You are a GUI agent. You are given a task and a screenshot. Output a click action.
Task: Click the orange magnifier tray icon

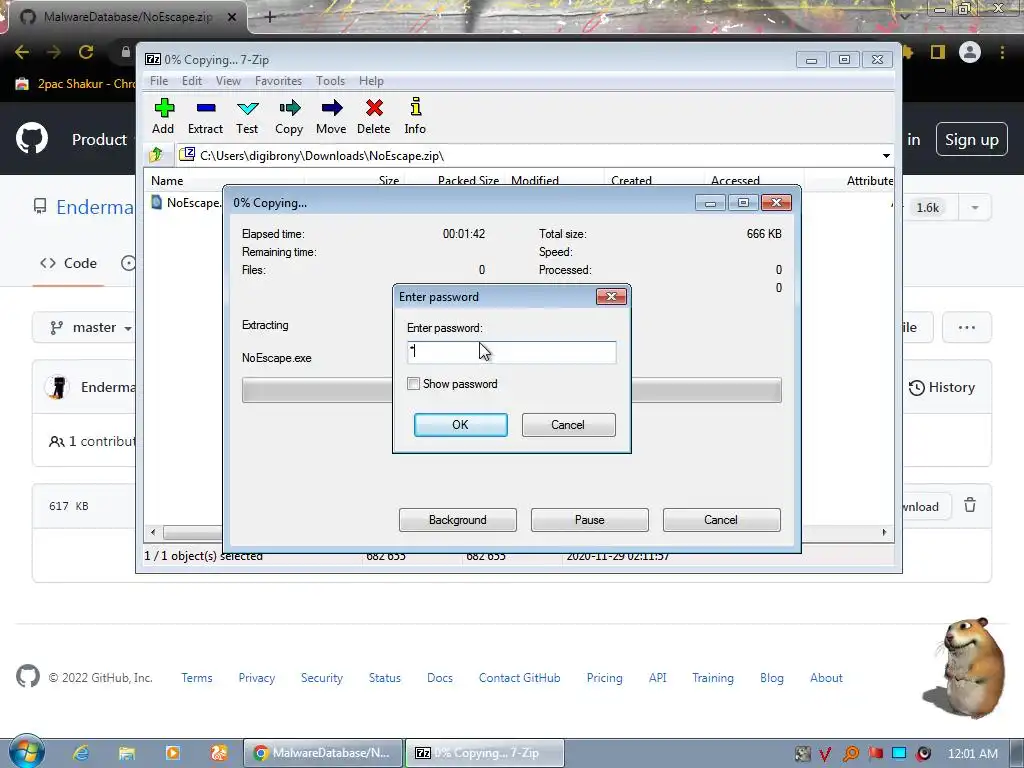[x=851, y=754]
